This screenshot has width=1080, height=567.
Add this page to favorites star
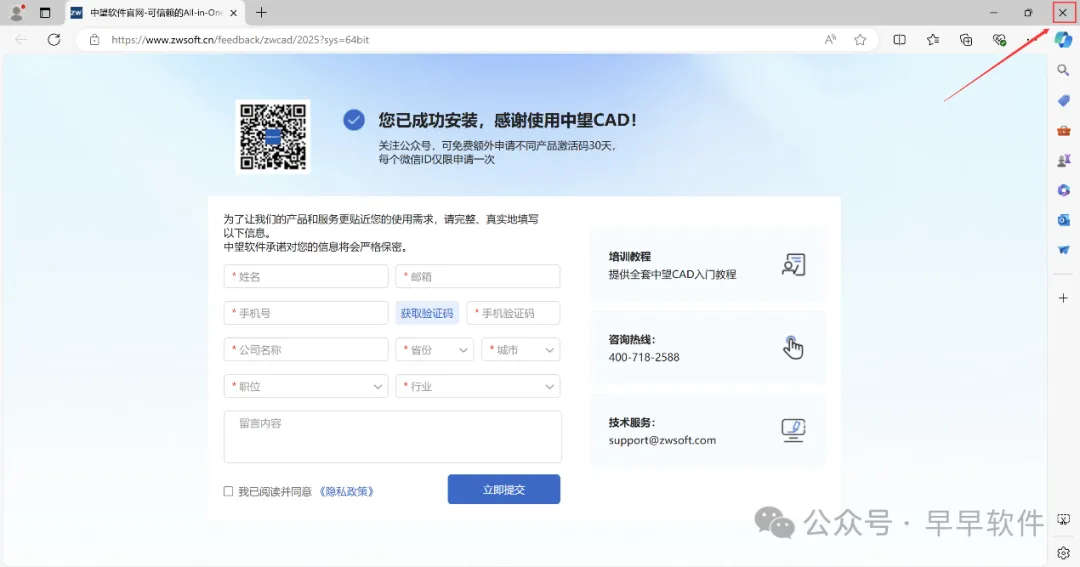860,40
